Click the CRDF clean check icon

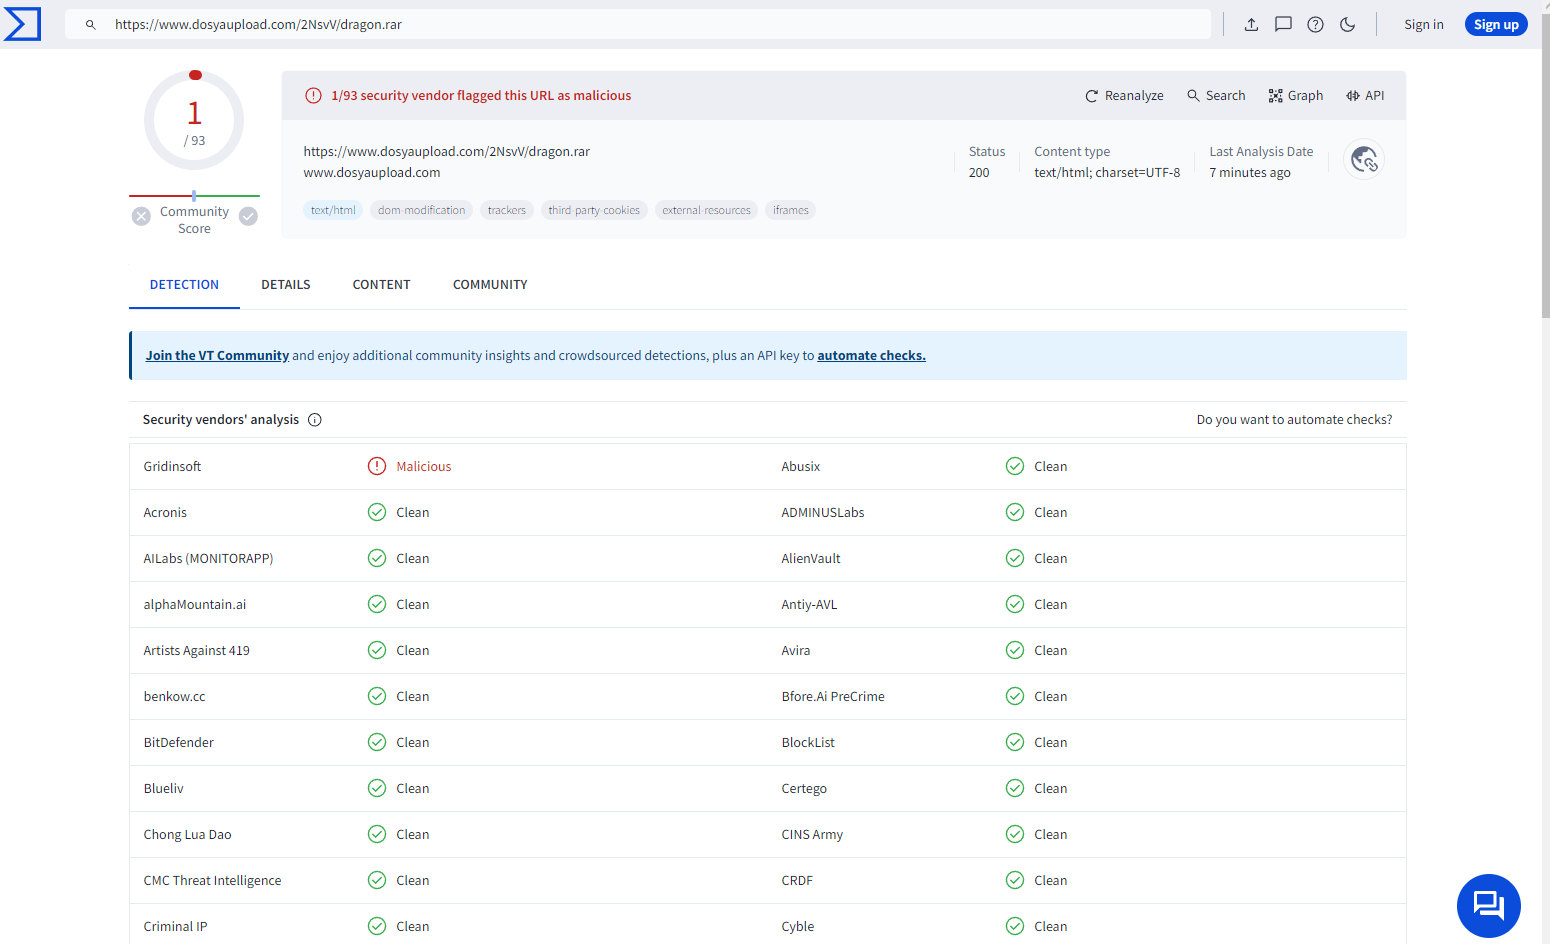click(1015, 880)
